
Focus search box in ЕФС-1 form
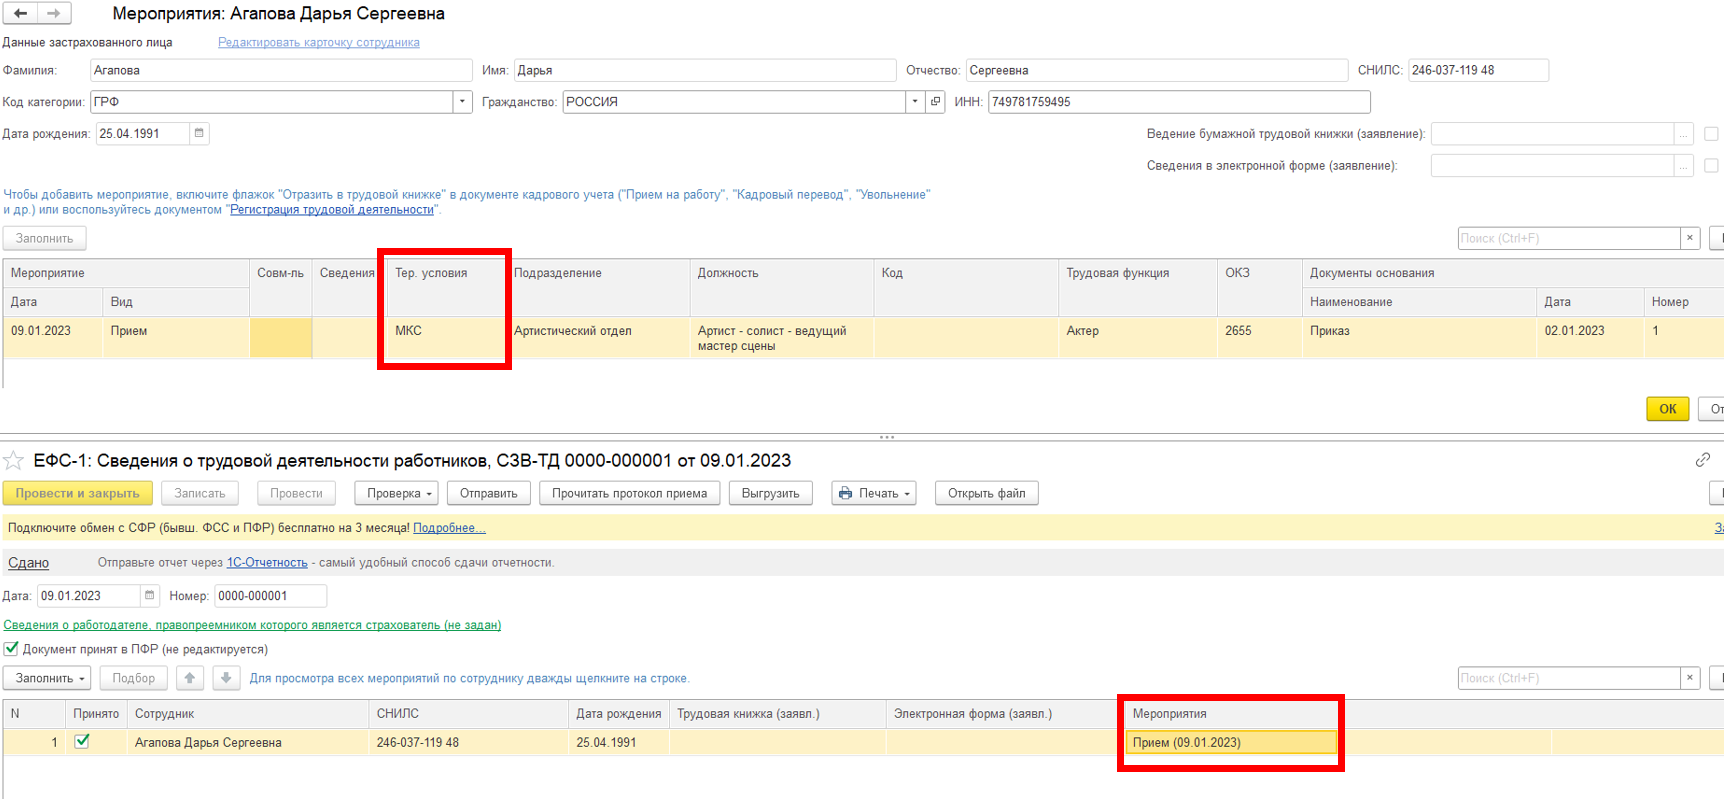pos(1569,678)
